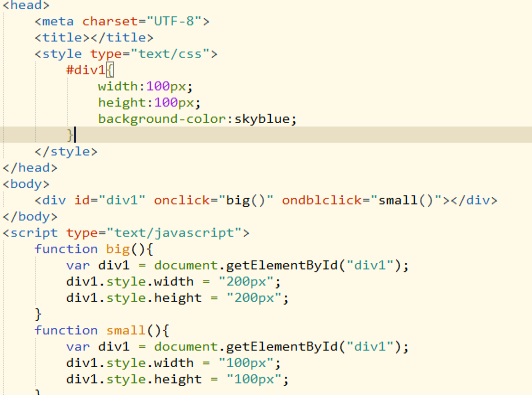The height and width of the screenshot is (395, 532).
Task: Click the "text/javascript" attribute value
Action: pos(174,233)
